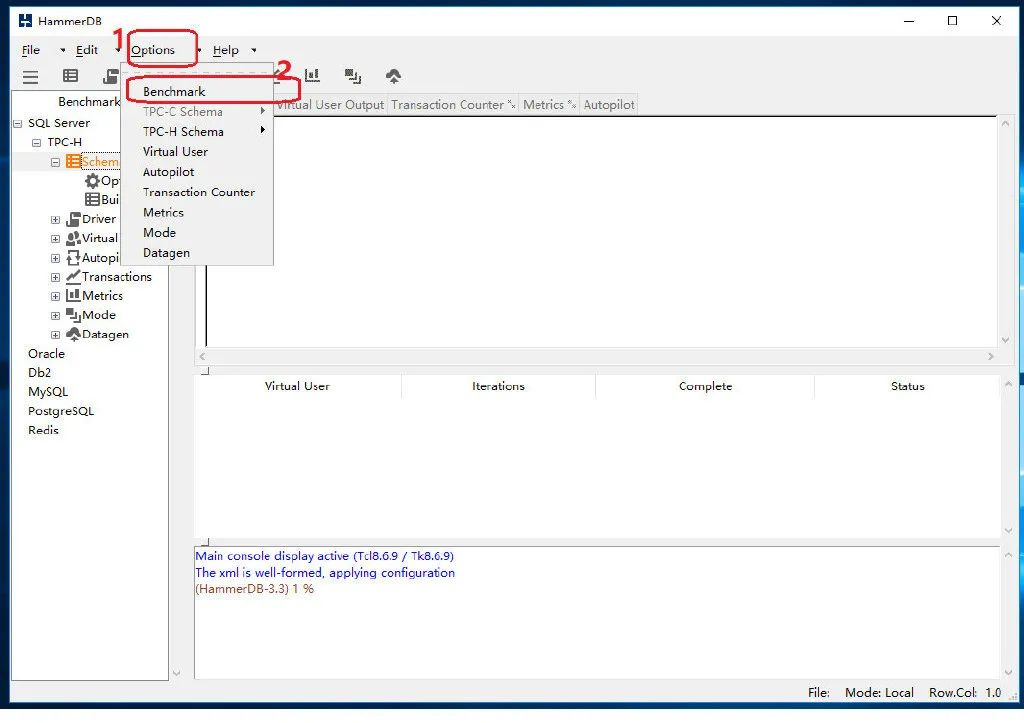The height and width of the screenshot is (723, 1024).
Task: Click the script editor horizontal scrollbar right arrow
Action: 991,357
